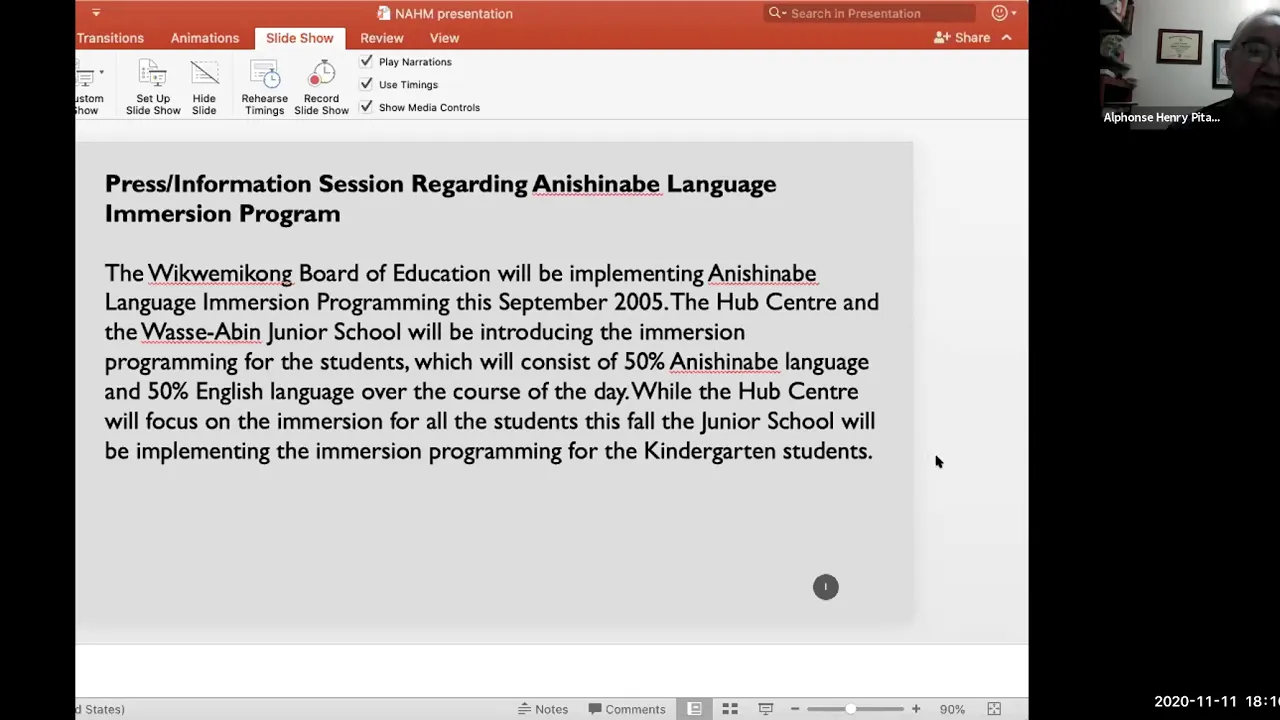
Task: Click the zoom out minus button
Action: [795, 709]
